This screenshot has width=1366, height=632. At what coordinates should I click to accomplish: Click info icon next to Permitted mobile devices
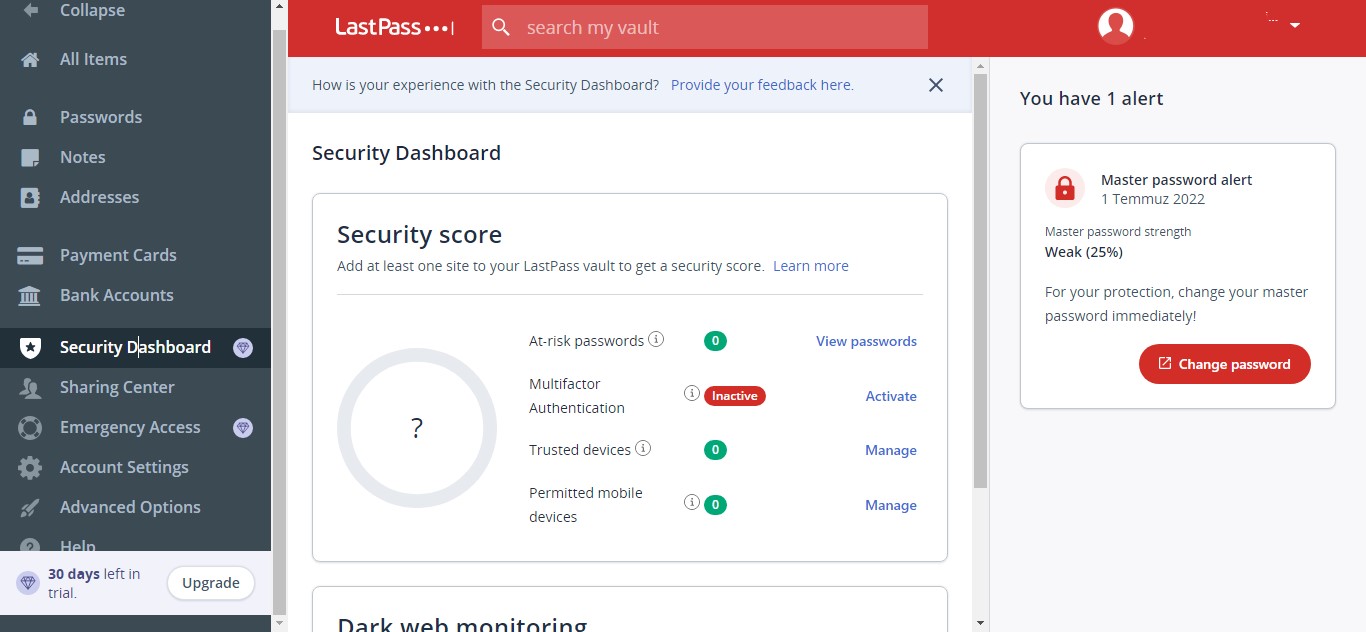[691, 502]
